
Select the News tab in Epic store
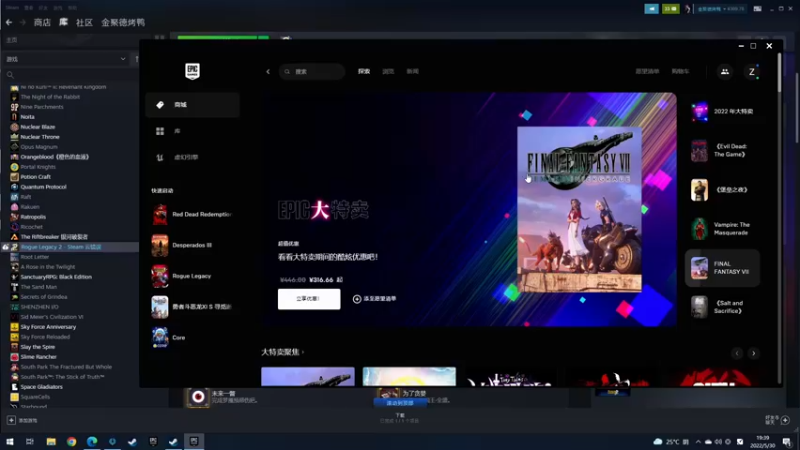click(x=412, y=71)
